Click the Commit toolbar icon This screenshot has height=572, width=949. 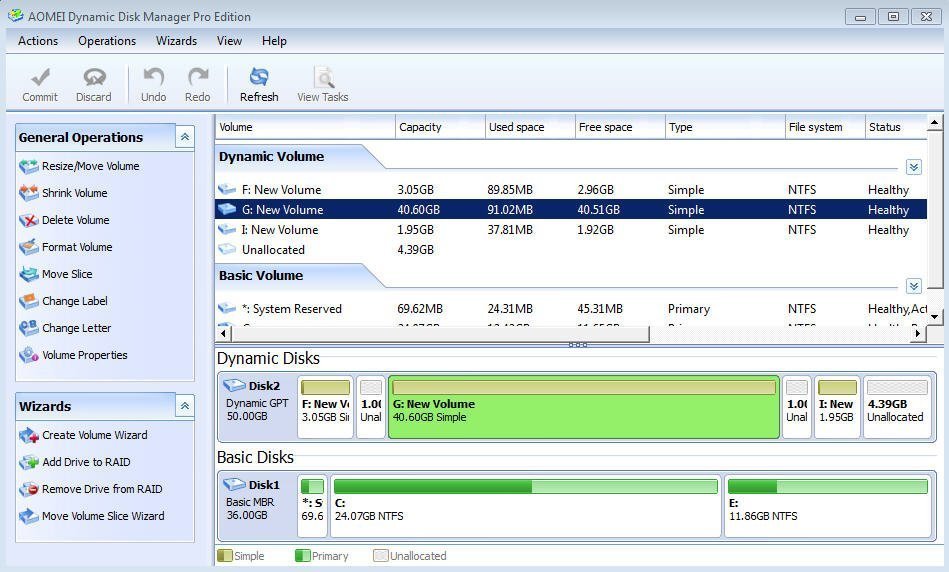(41, 77)
